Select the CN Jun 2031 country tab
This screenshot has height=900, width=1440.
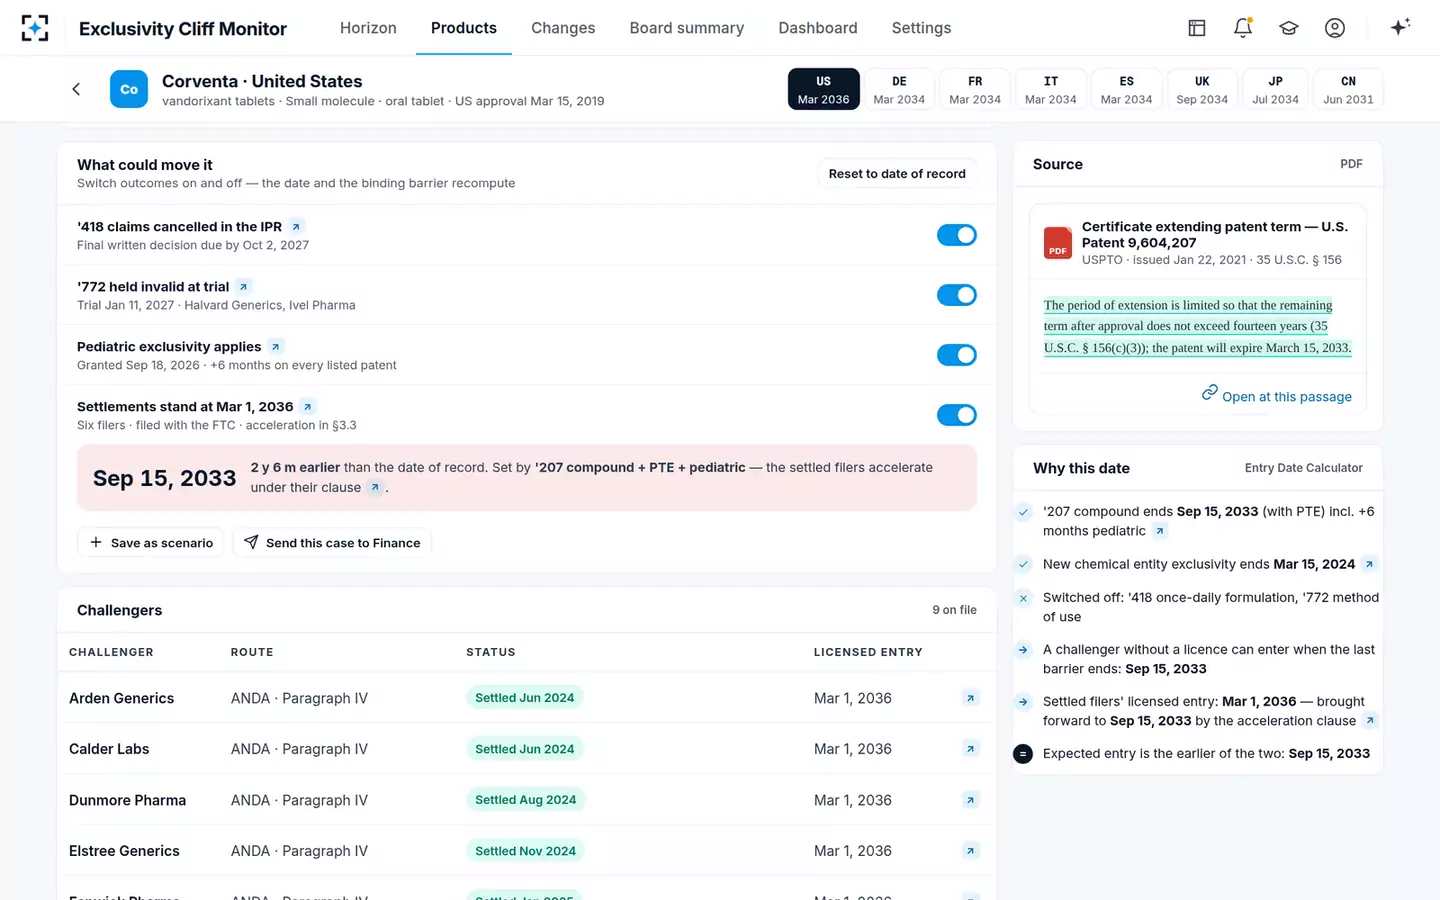point(1348,89)
